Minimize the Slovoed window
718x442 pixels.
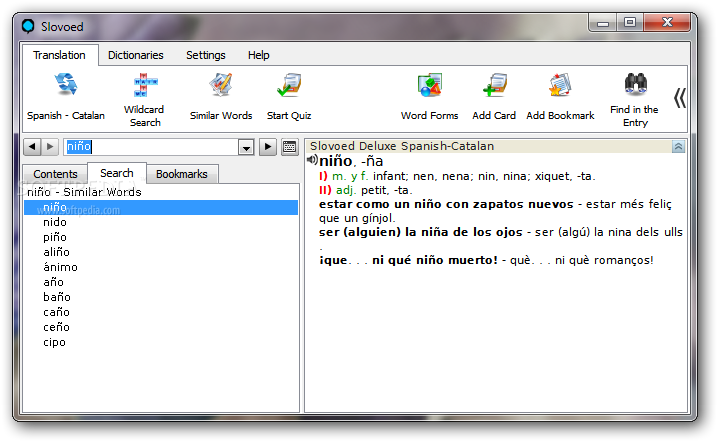click(x=603, y=22)
